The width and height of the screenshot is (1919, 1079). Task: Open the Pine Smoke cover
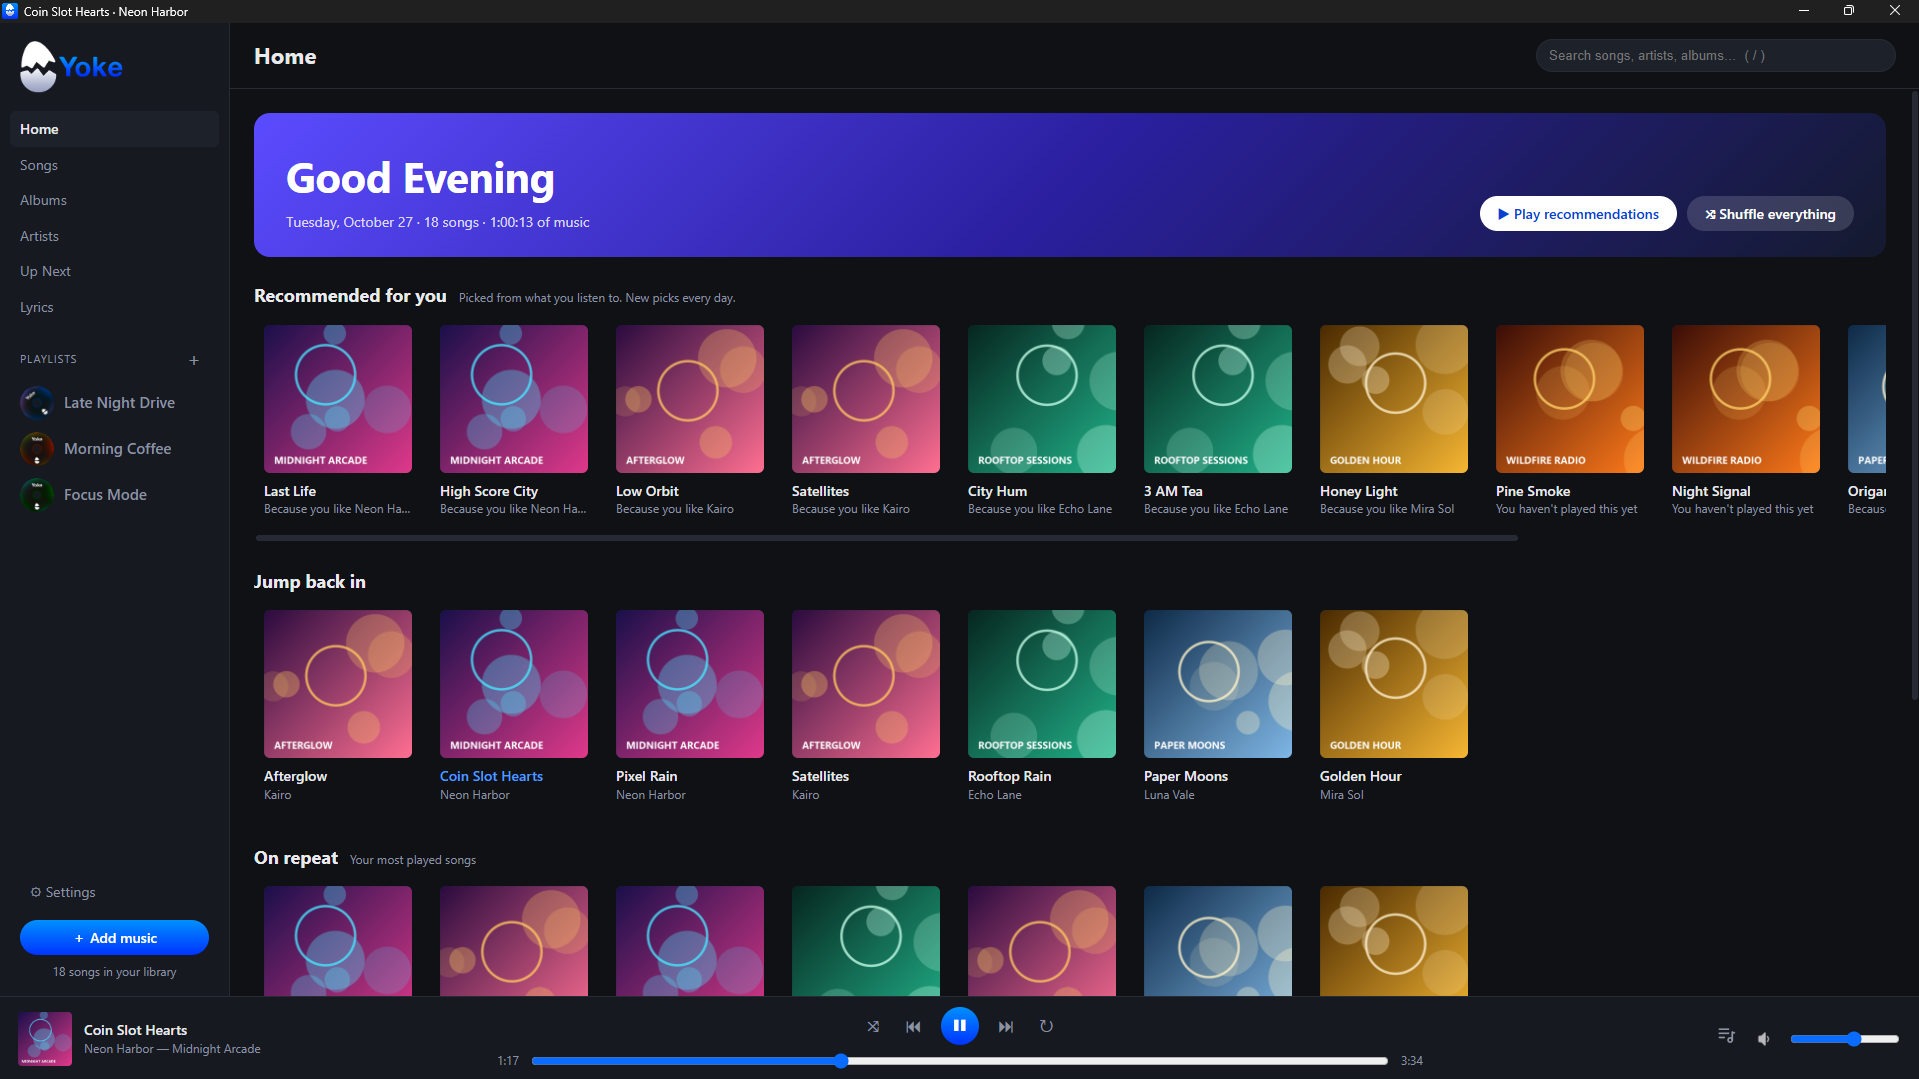pyautogui.click(x=1570, y=399)
